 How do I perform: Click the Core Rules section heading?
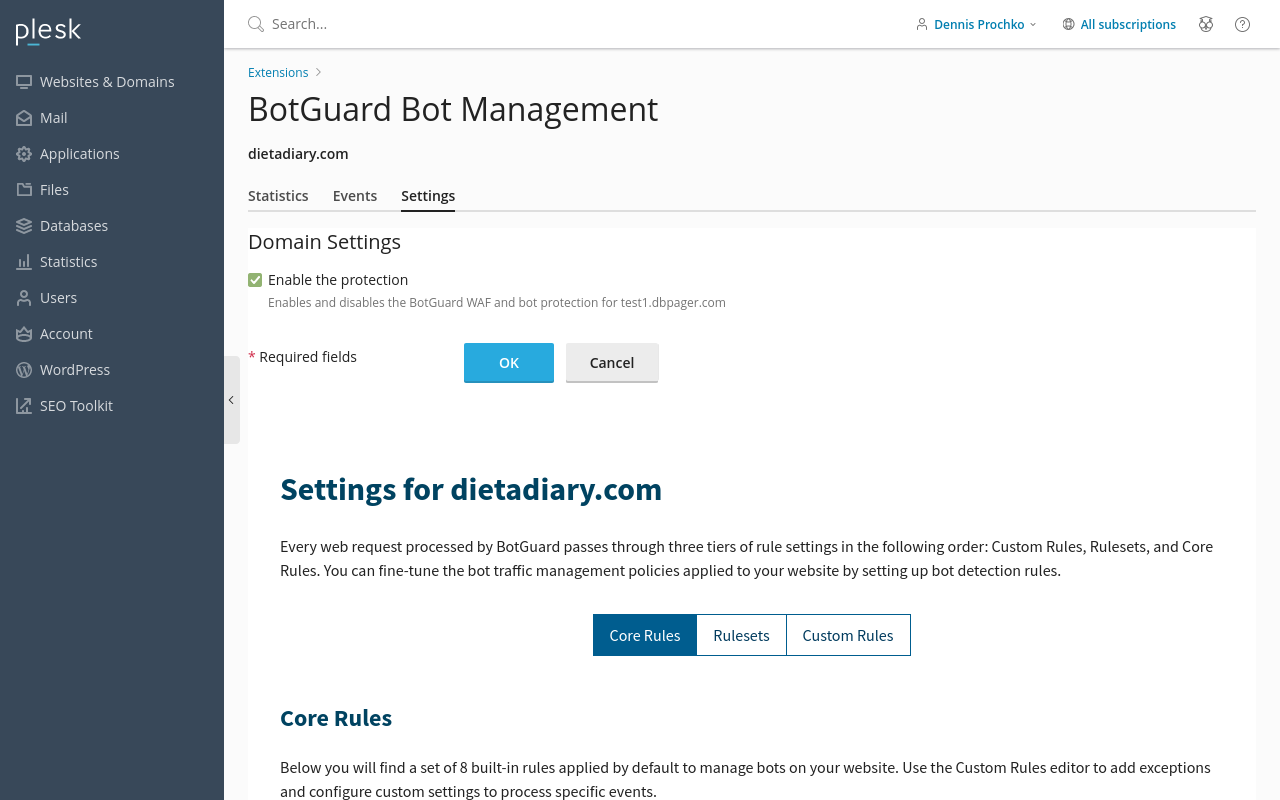[336, 718]
